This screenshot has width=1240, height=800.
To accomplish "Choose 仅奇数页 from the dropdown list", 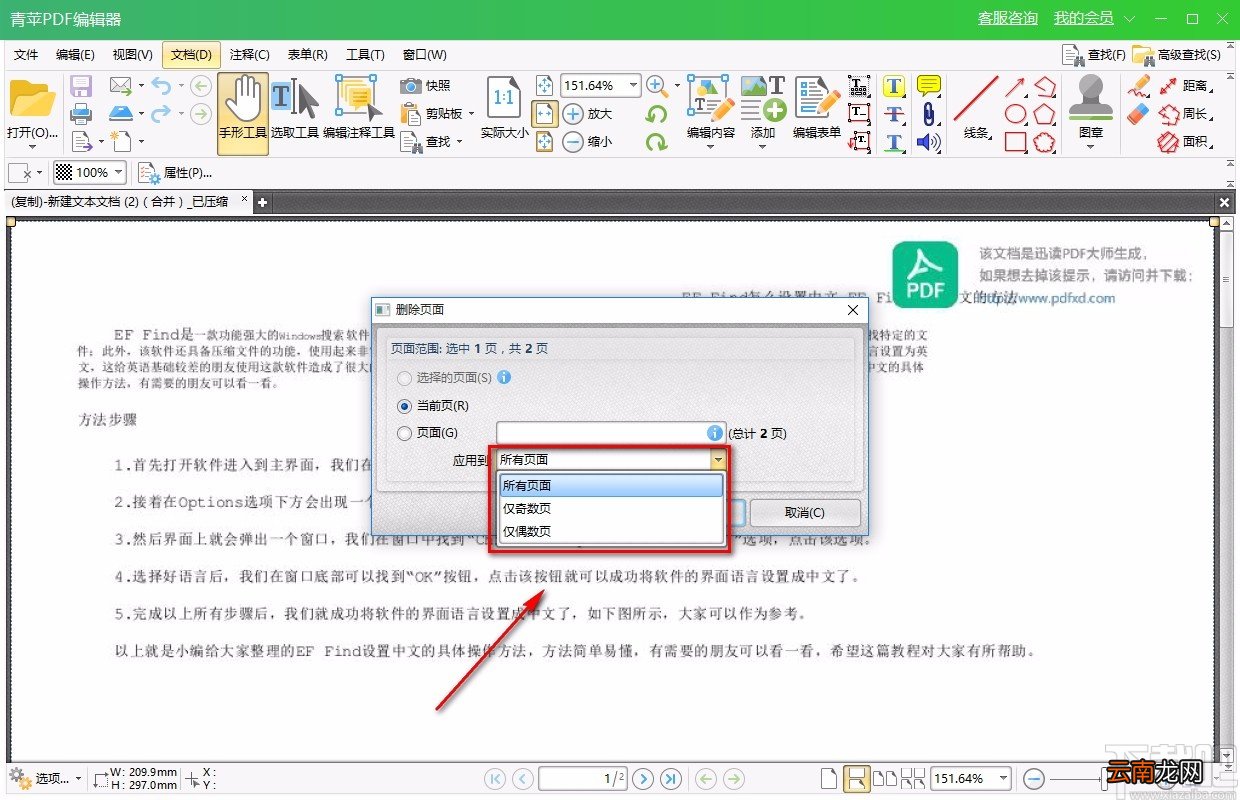I will tap(610, 509).
